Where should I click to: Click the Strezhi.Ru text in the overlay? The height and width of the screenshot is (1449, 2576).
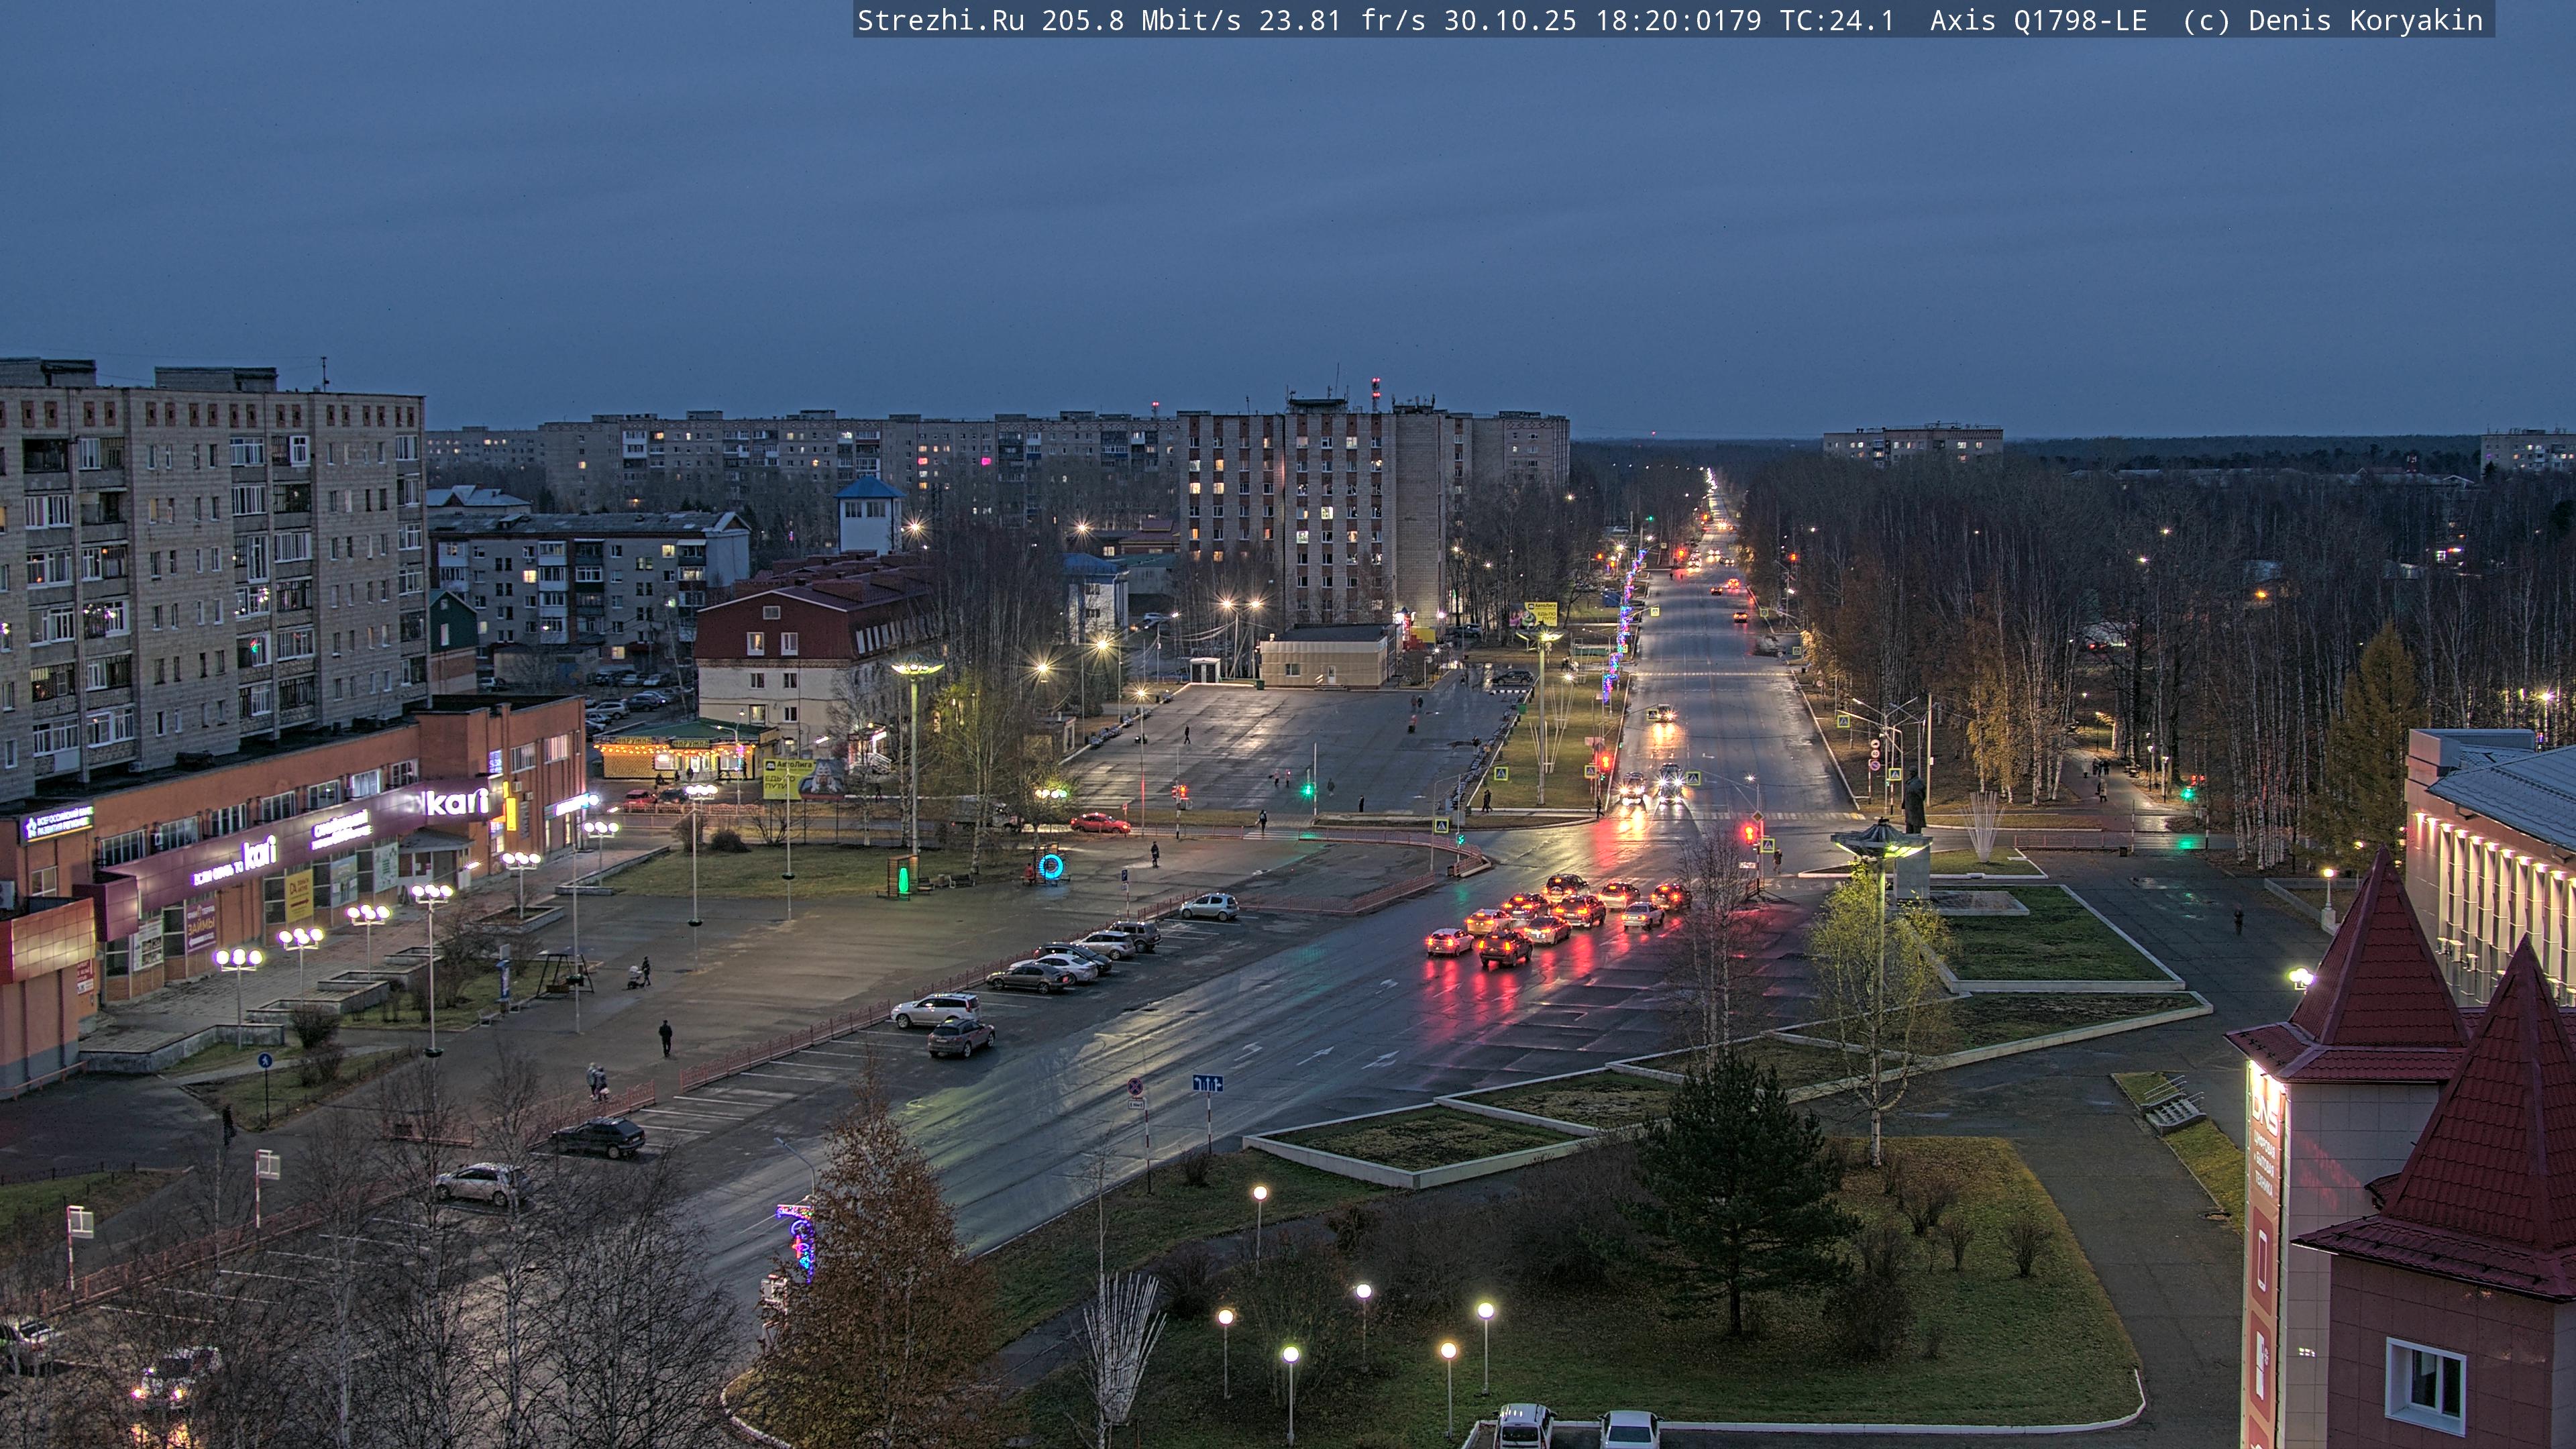pyautogui.click(x=940, y=20)
